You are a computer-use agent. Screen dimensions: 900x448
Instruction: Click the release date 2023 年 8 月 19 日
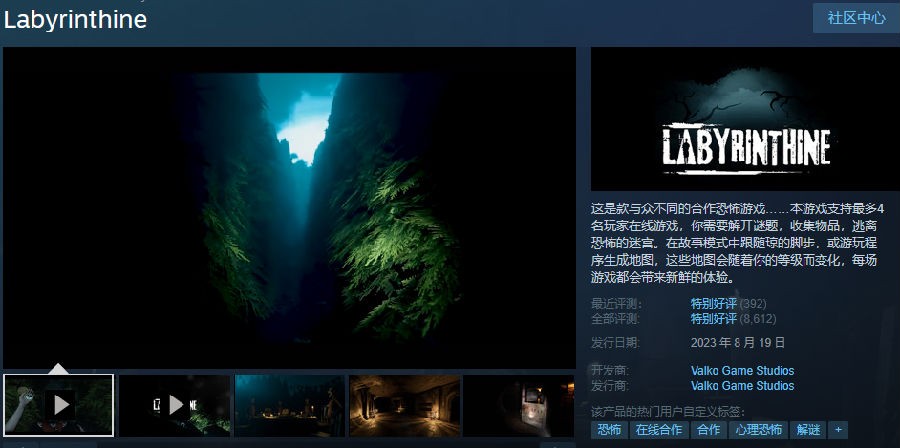[x=738, y=343]
